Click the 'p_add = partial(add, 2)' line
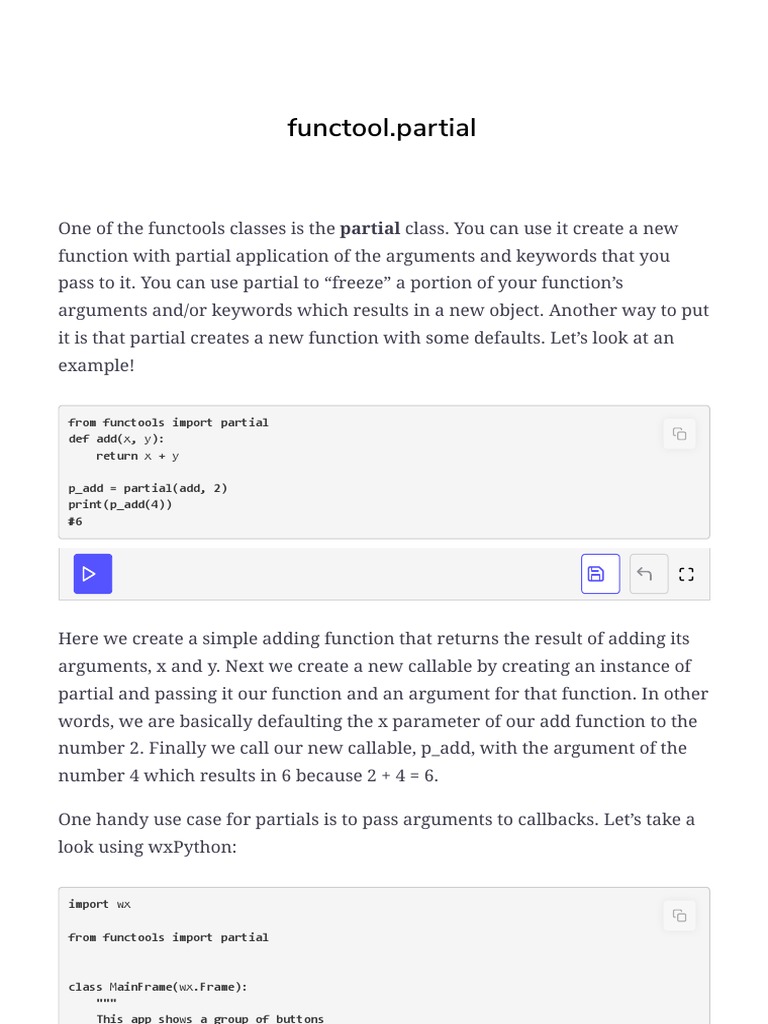 (147, 488)
